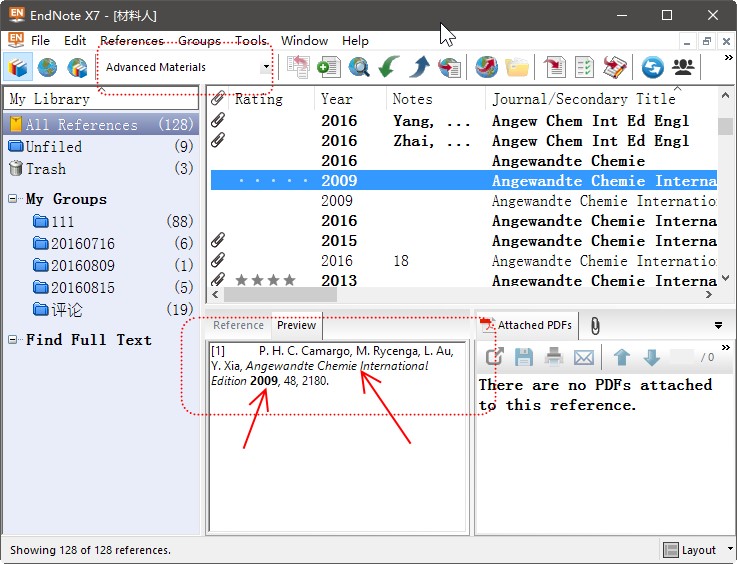Click Export blue up-arrow icon
The height and width of the screenshot is (564, 737).
419,68
